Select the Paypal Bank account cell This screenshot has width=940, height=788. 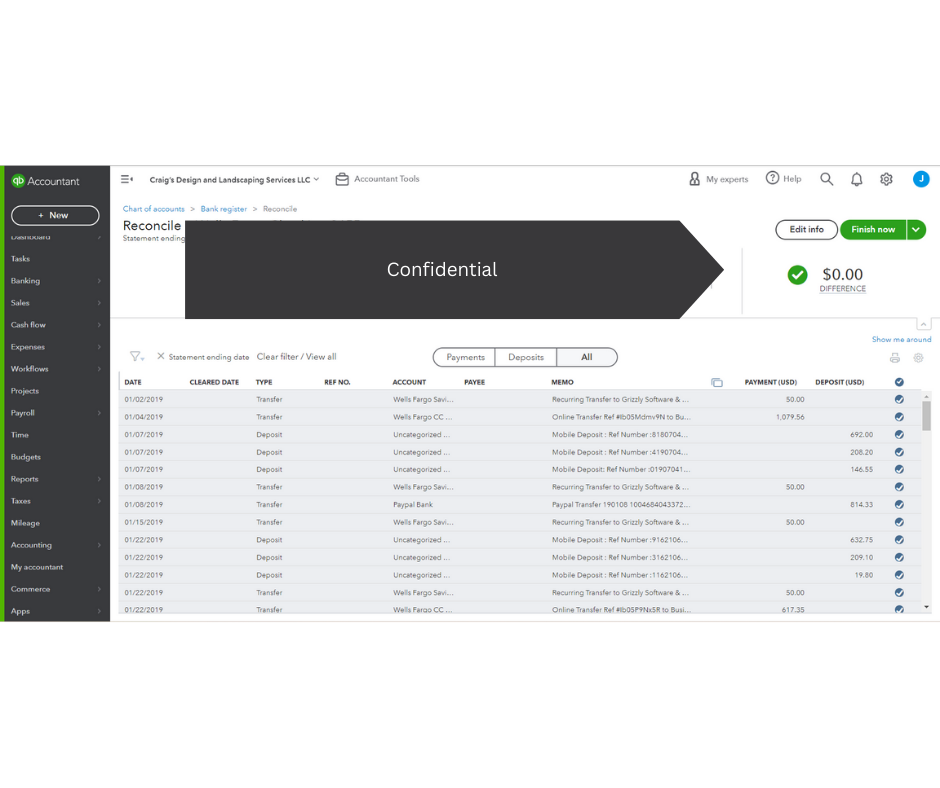[x=412, y=505]
